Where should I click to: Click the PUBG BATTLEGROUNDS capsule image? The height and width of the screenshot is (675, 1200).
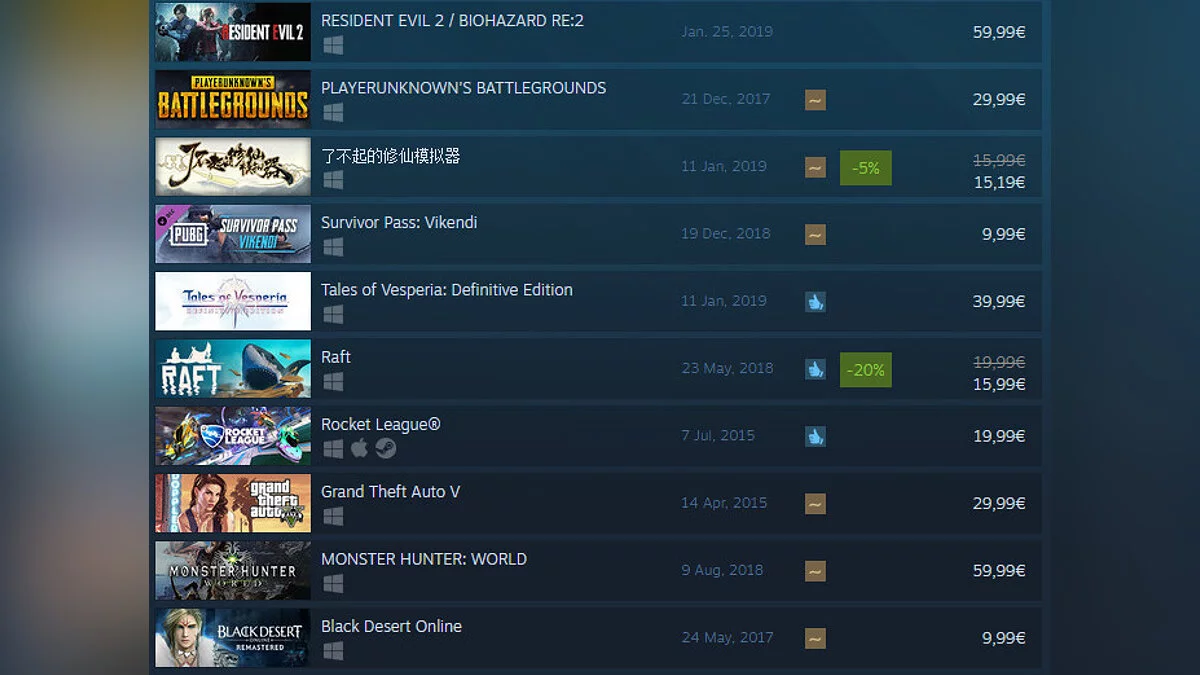(233, 99)
